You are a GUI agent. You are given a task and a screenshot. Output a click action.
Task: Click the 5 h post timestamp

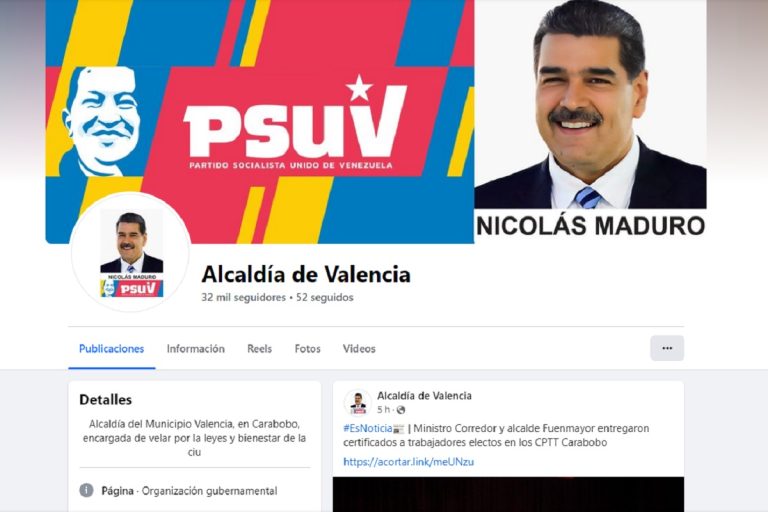[384, 410]
